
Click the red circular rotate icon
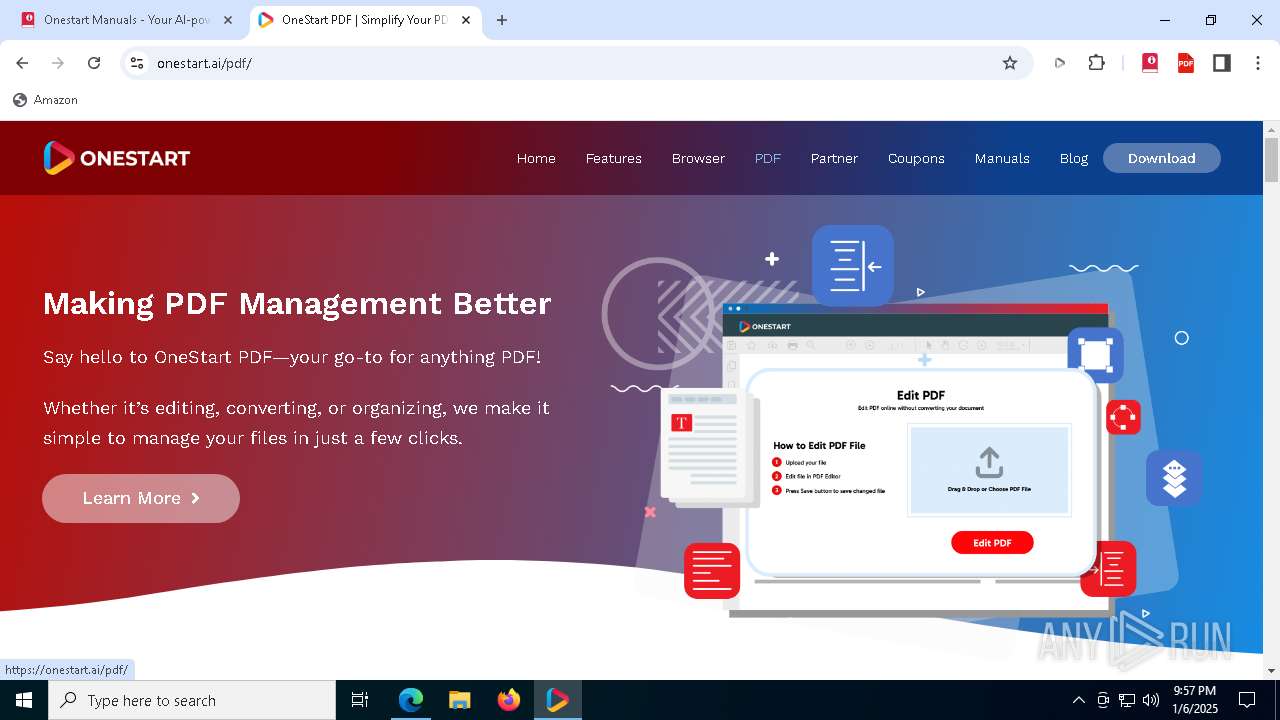click(x=1124, y=417)
